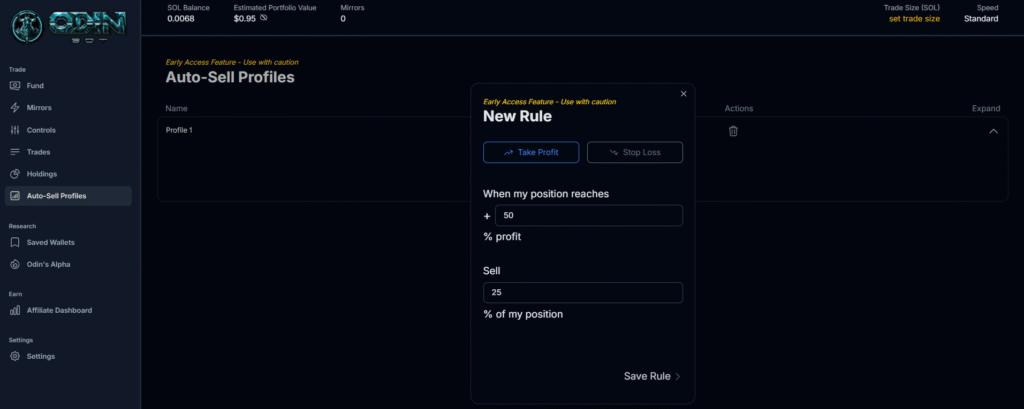The height and width of the screenshot is (409, 1024).
Task: Delete Profile 1 with trash icon
Action: [733, 131]
